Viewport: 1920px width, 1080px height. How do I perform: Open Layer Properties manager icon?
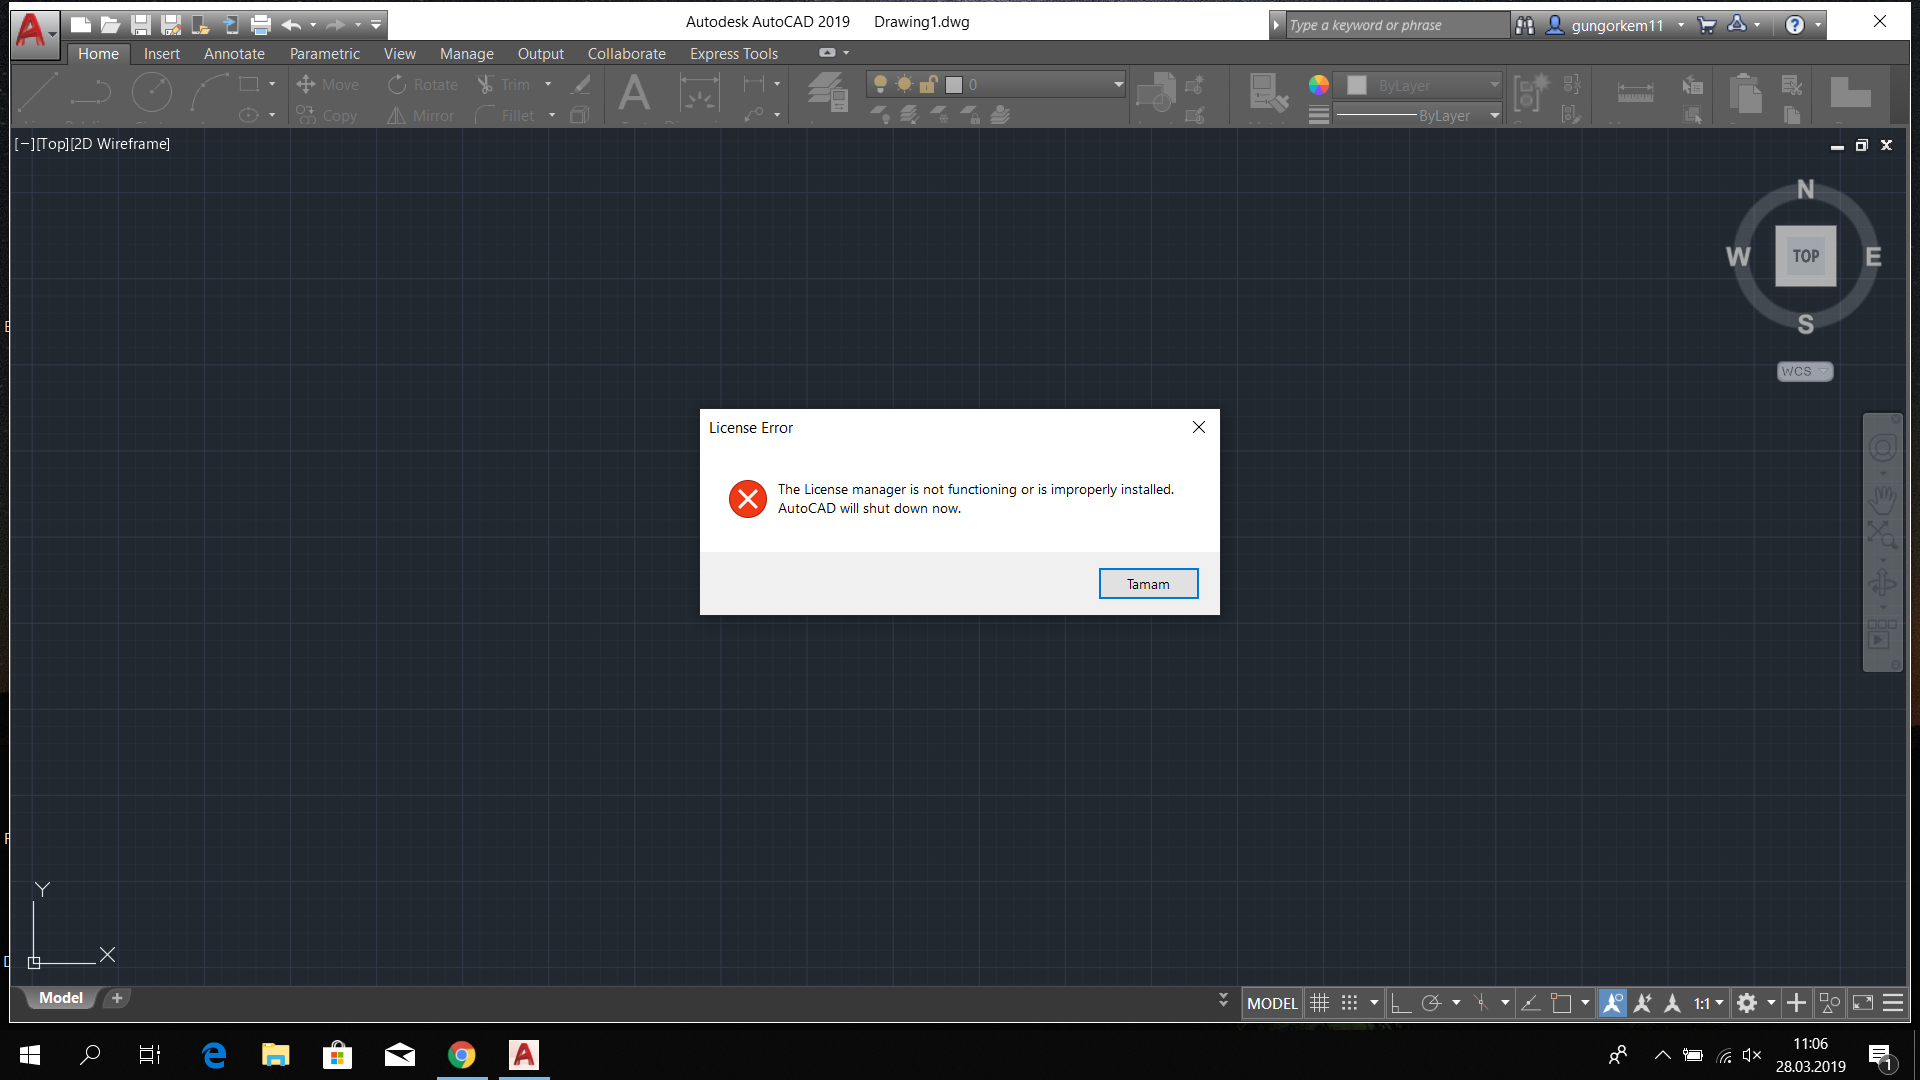click(x=828, y=92)
